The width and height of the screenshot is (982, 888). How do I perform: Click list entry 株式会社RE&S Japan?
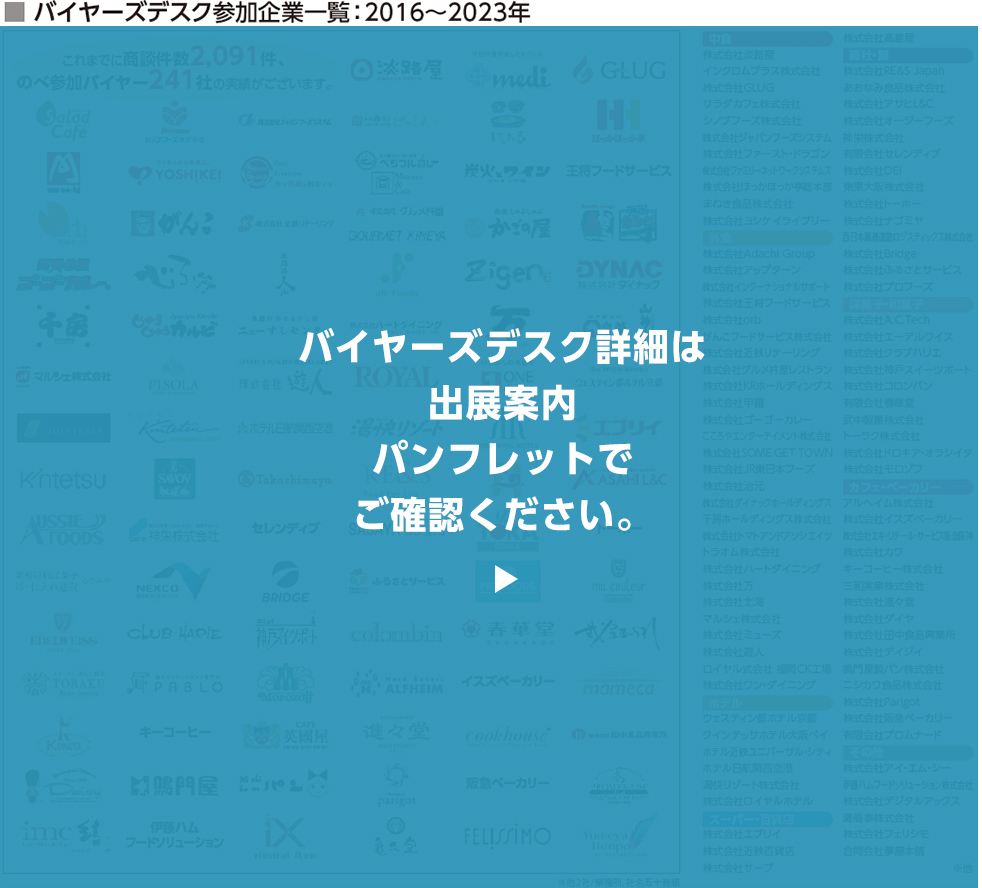[894, 71]
